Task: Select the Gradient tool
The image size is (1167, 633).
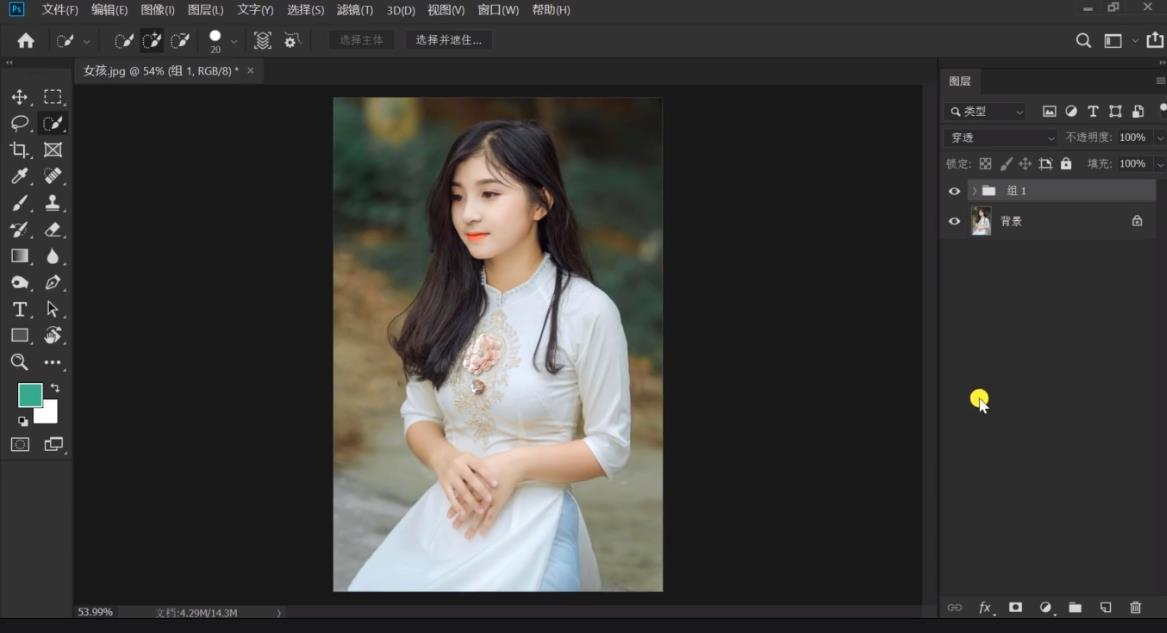Action: 19,255
